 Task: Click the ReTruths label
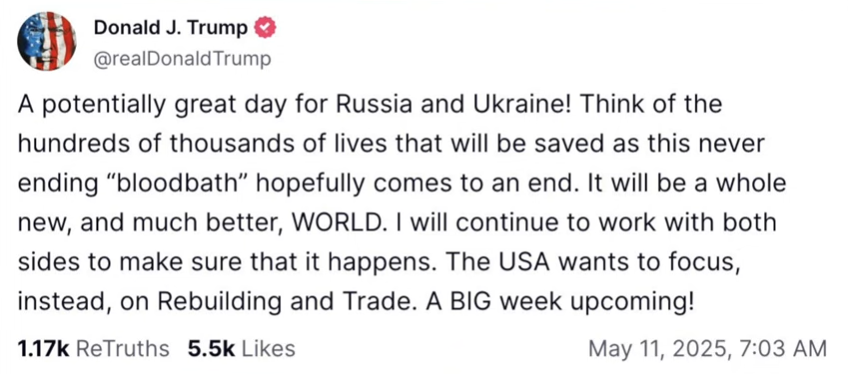122,349
